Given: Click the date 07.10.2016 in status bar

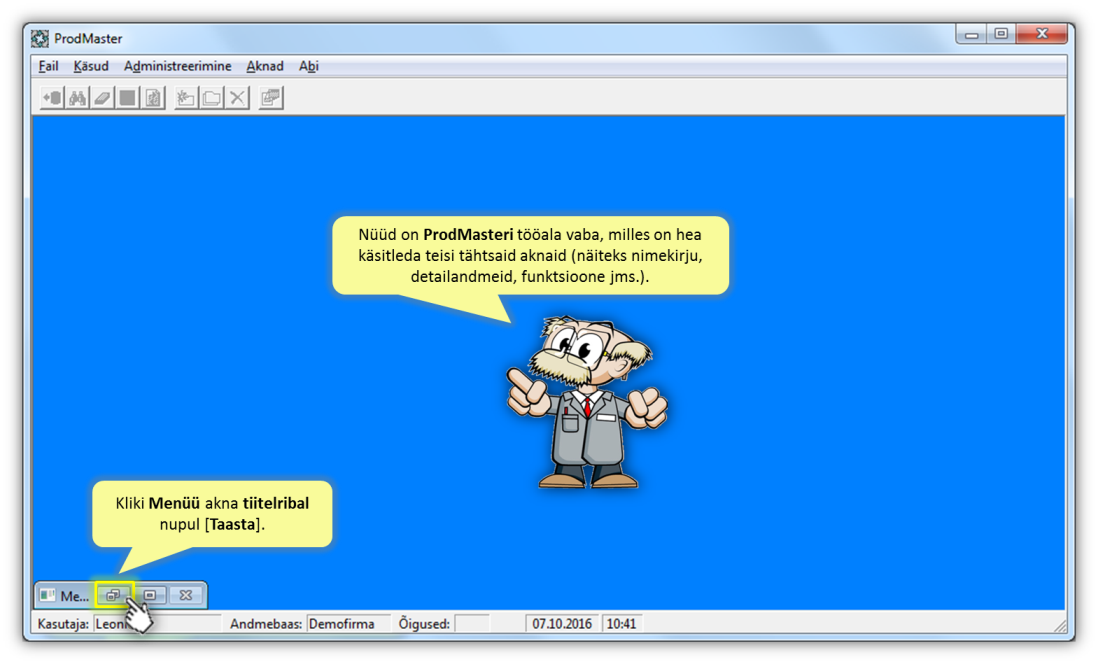Looking at the screenshot, I should (x=562, y=623).
